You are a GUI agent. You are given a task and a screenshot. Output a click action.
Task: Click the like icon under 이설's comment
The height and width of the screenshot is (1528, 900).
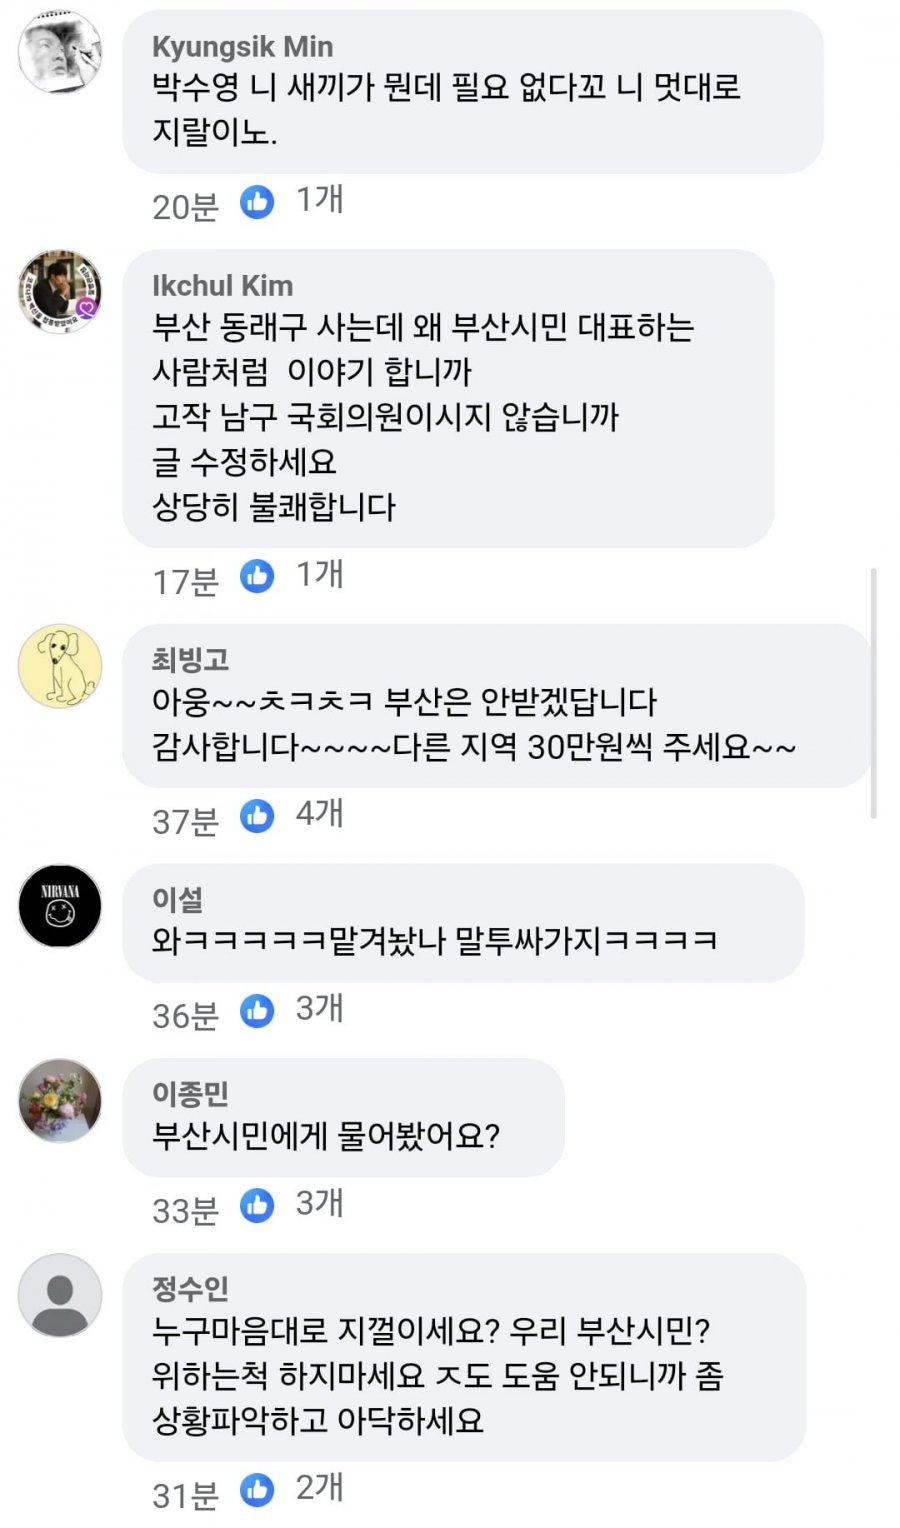(257, 1011)
